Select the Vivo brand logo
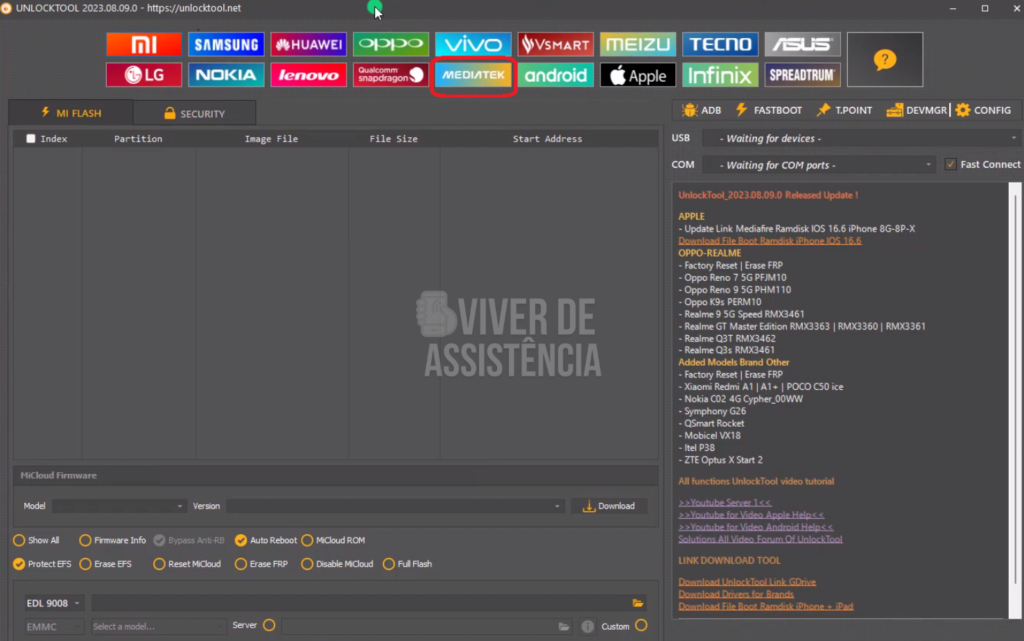Viewport: 1024px width, 641px height. [x=473, y=44]
